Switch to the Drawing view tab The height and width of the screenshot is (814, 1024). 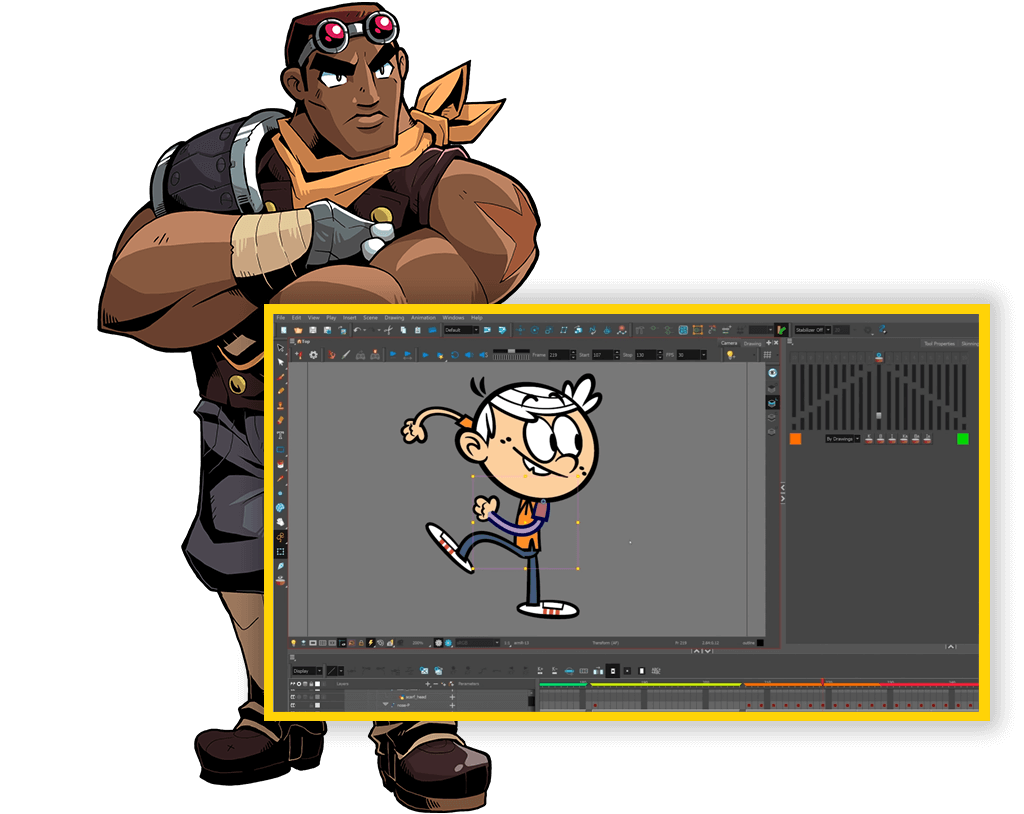[752, 344]
